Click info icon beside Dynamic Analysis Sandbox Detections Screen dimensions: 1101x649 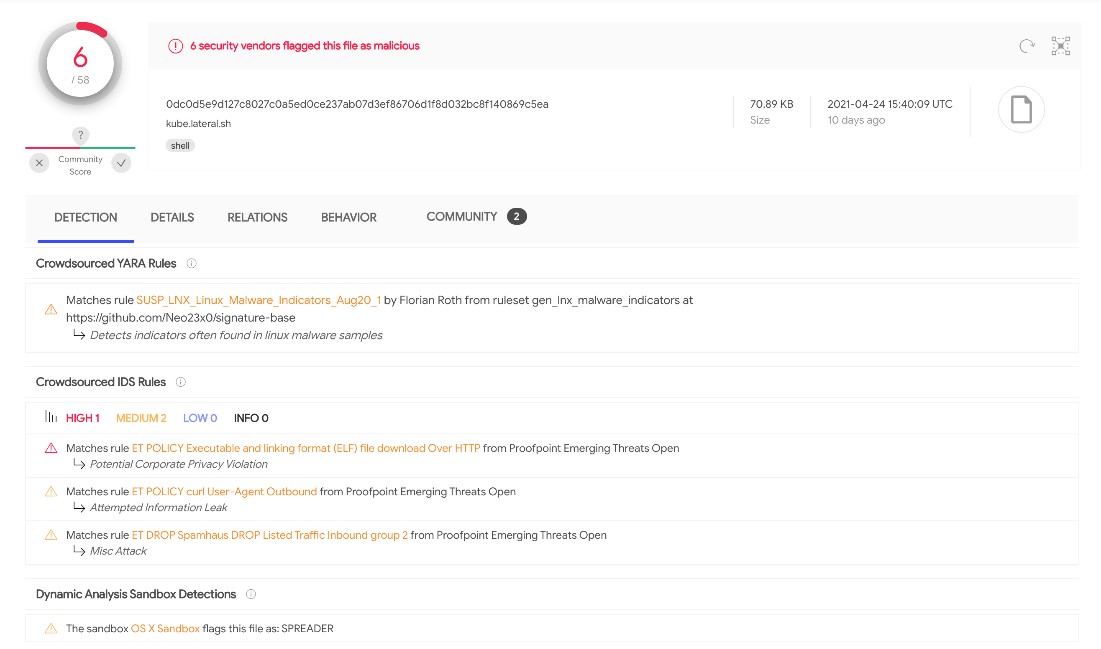(x=251, y=594)
